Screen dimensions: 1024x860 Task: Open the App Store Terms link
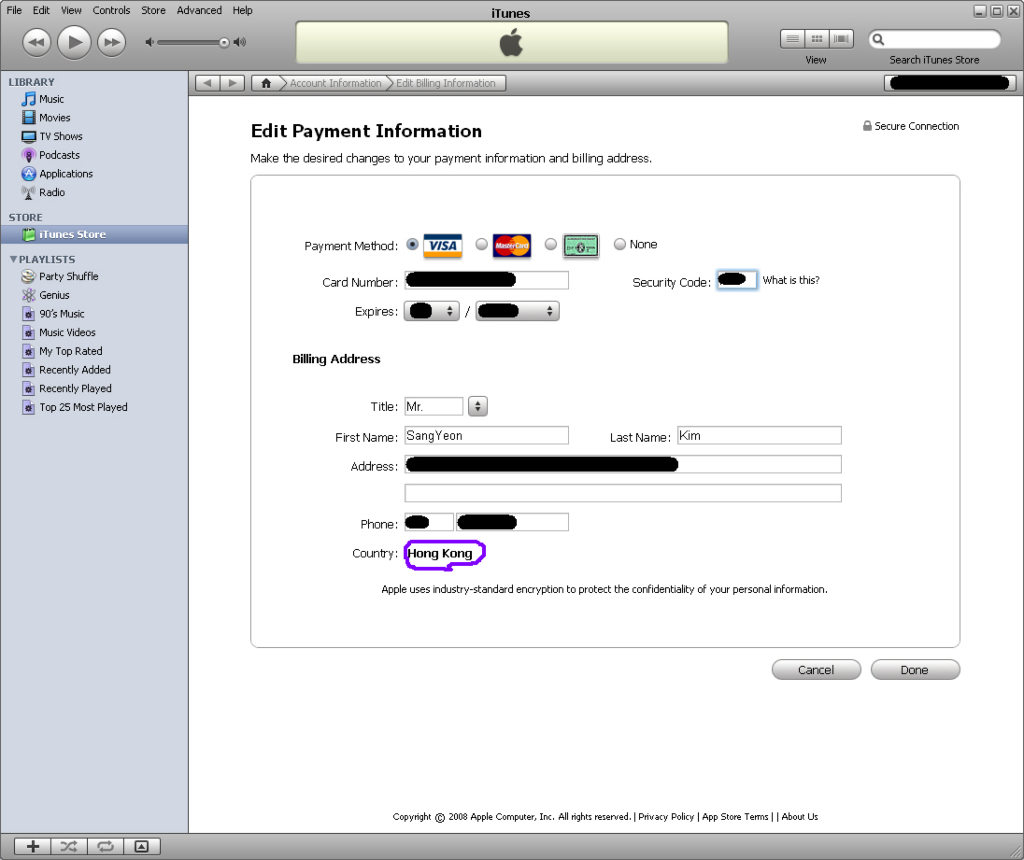(x=735, y=817)
